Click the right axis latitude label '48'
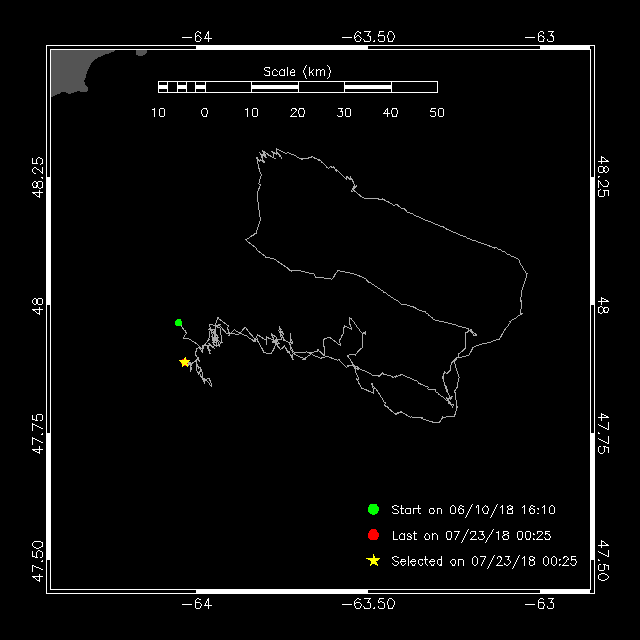Image resolution: width=640 pixels, height=640 pixels. (x=603, y=305)
